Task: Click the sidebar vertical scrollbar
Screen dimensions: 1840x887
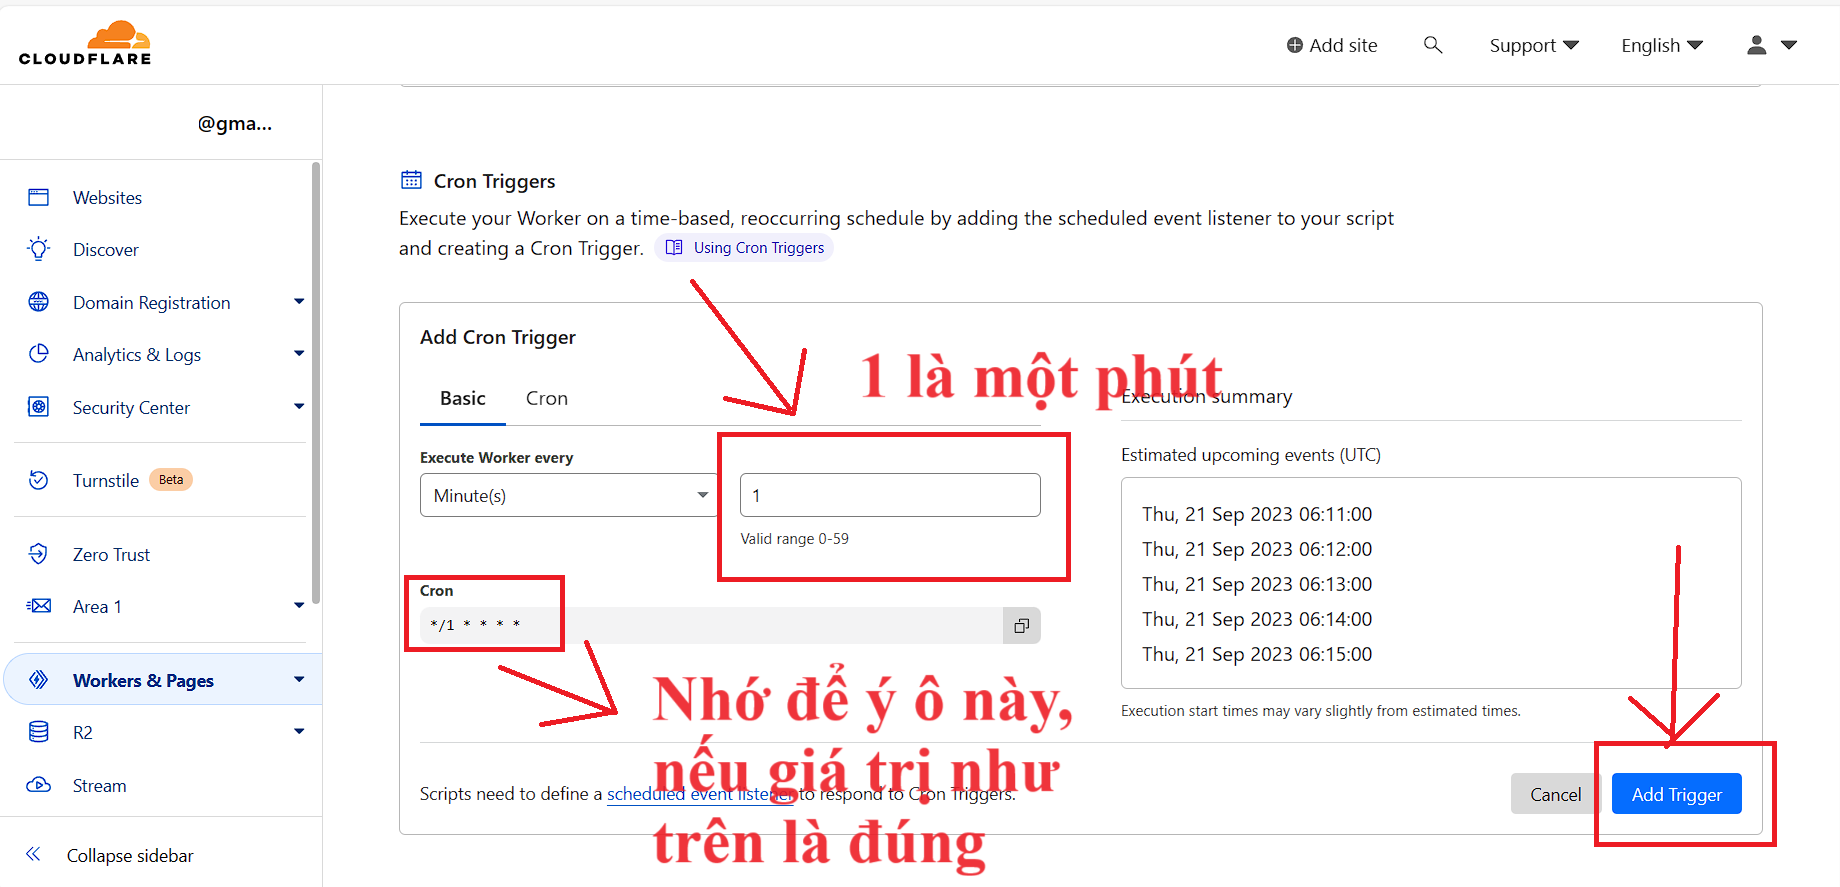Action: (316, 383)
